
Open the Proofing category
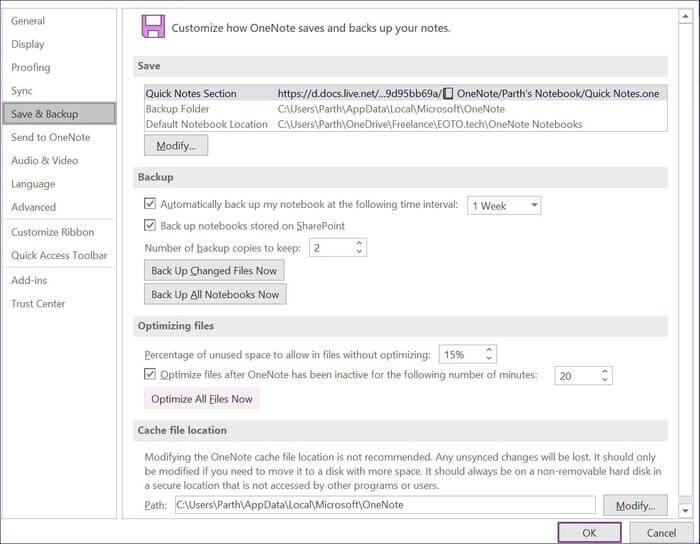coord(31,67)
